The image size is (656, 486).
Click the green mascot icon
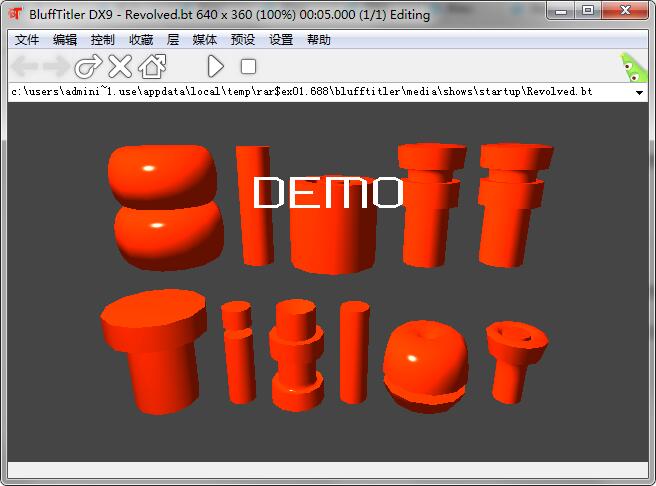633,67
